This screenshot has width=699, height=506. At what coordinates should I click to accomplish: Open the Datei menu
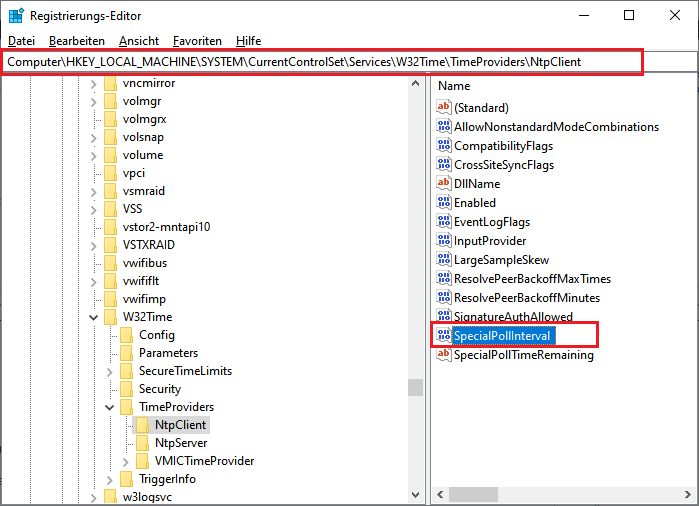click(21, 41)
